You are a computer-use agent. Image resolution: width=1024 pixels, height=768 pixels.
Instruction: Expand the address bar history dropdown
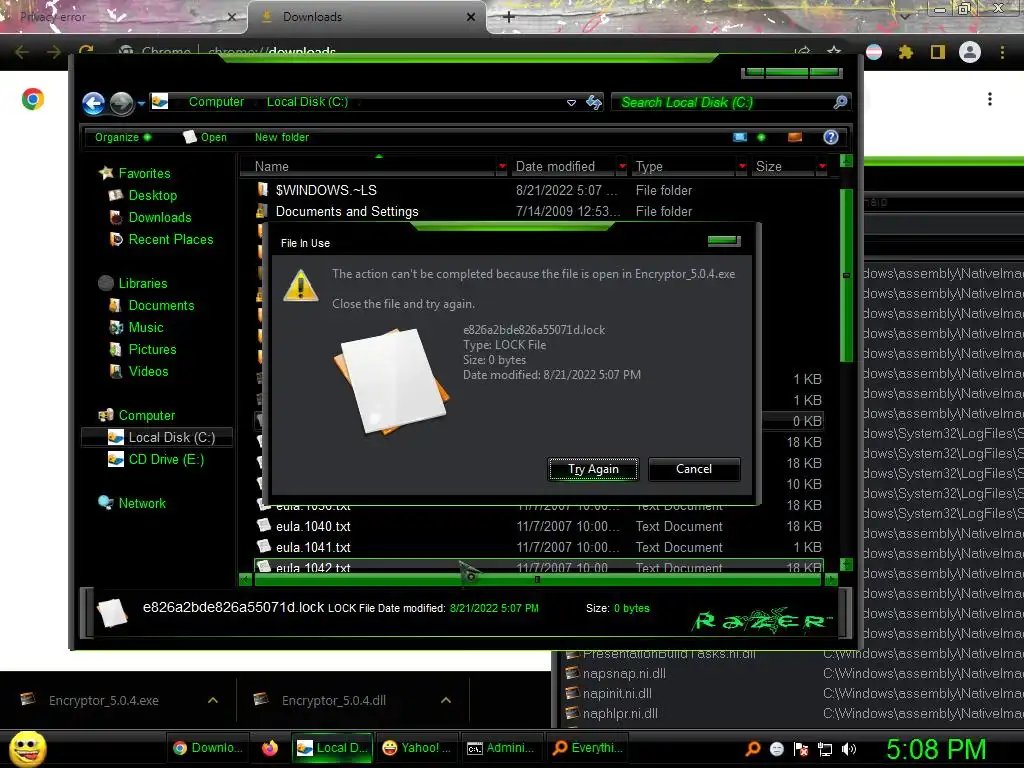[571, 103]
